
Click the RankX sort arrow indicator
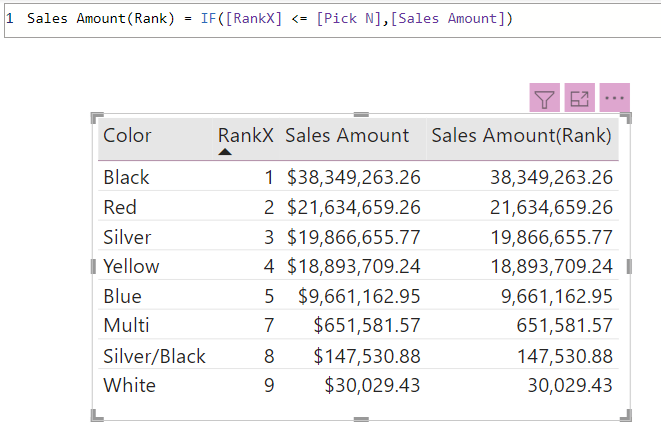[x=225, y=152]
